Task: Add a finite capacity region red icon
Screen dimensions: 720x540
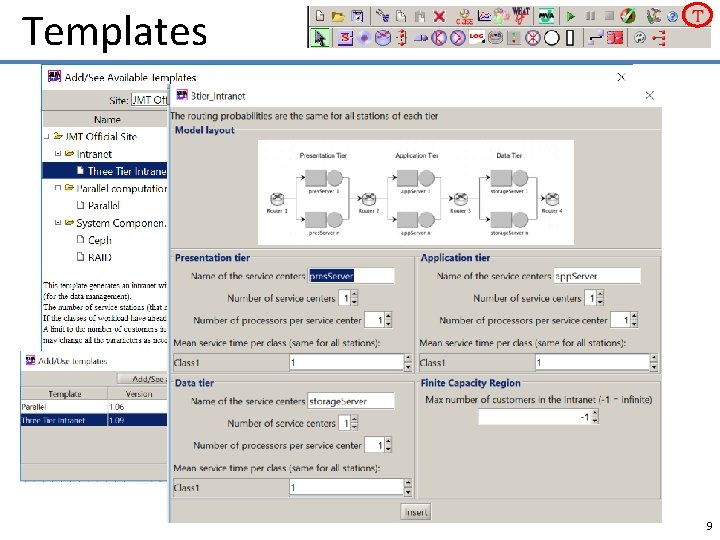Action: (x=614, y=38)
